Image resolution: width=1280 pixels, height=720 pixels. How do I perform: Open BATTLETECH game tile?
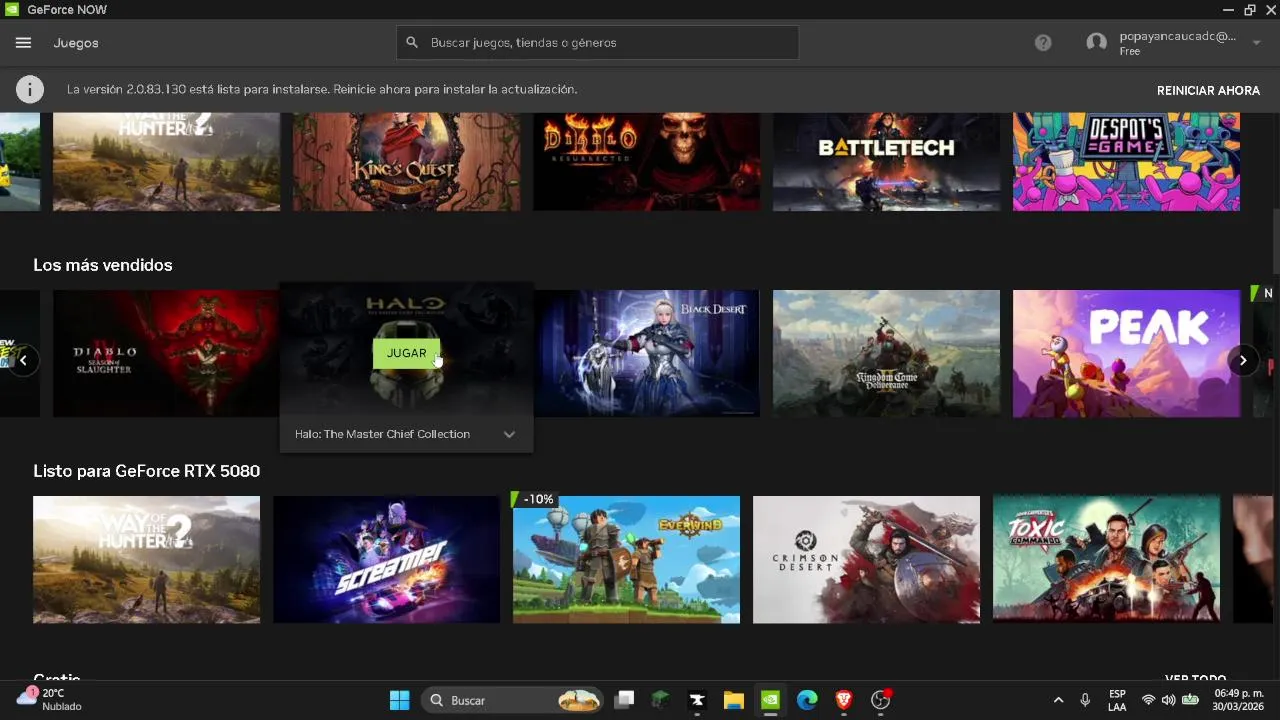886,161
